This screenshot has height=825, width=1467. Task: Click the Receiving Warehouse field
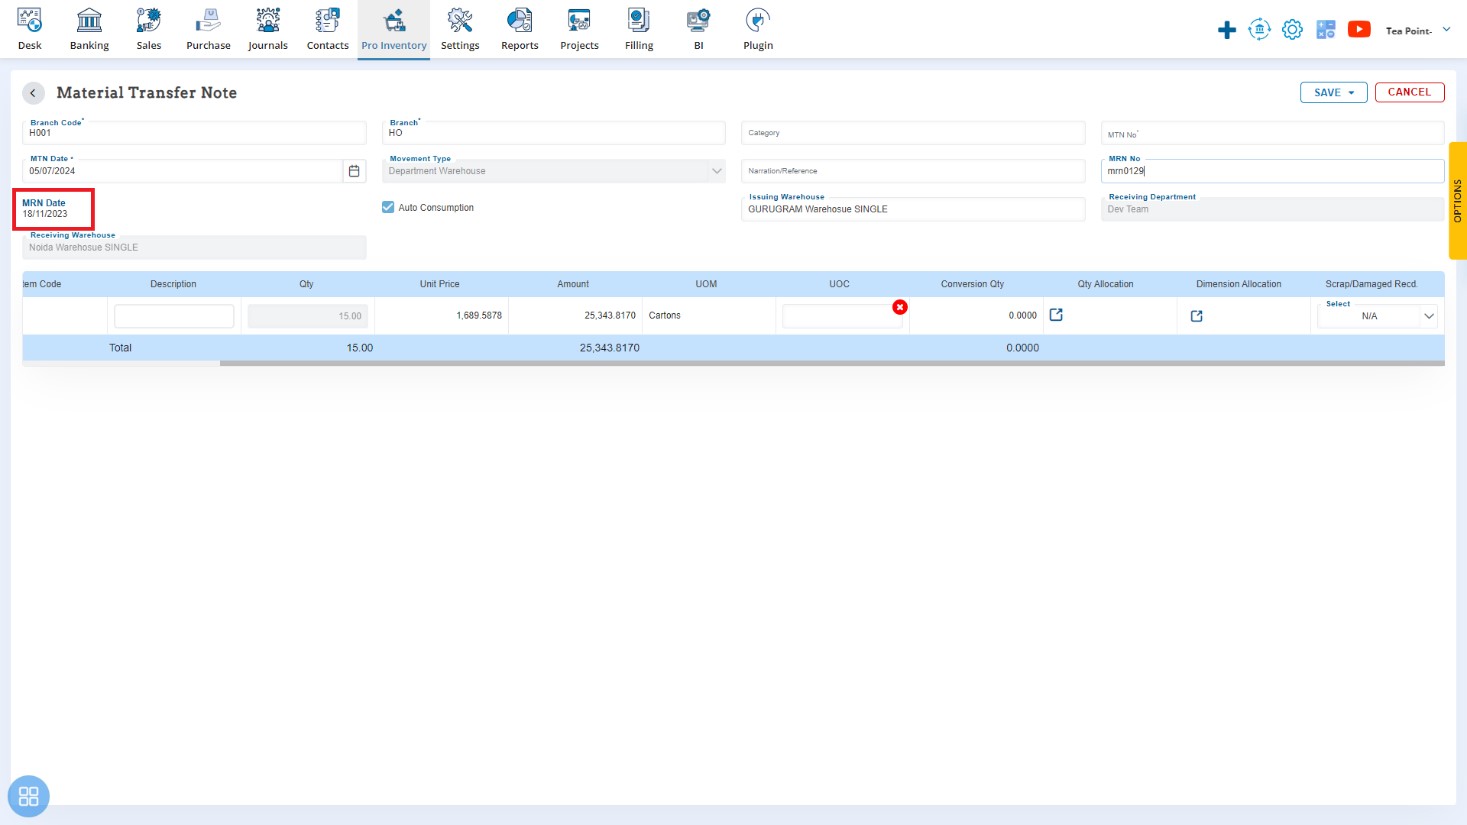(x=194, y=247)
